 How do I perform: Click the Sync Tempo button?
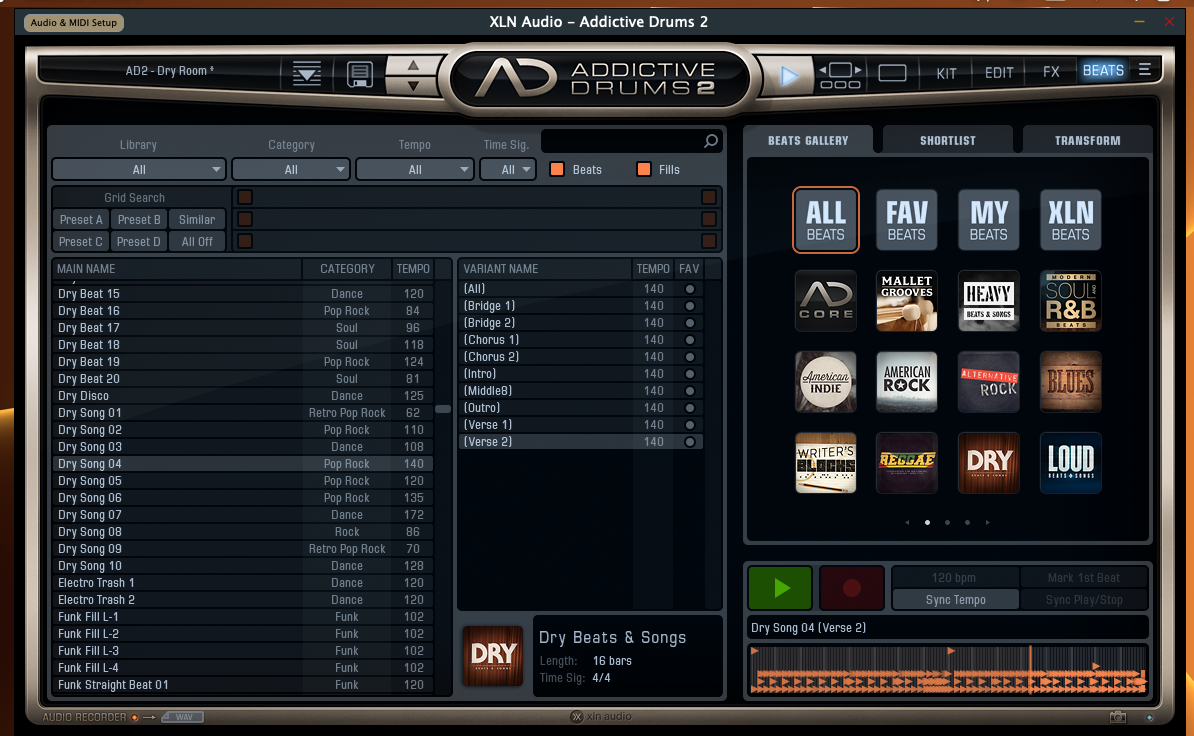click(x=956, y=600)
